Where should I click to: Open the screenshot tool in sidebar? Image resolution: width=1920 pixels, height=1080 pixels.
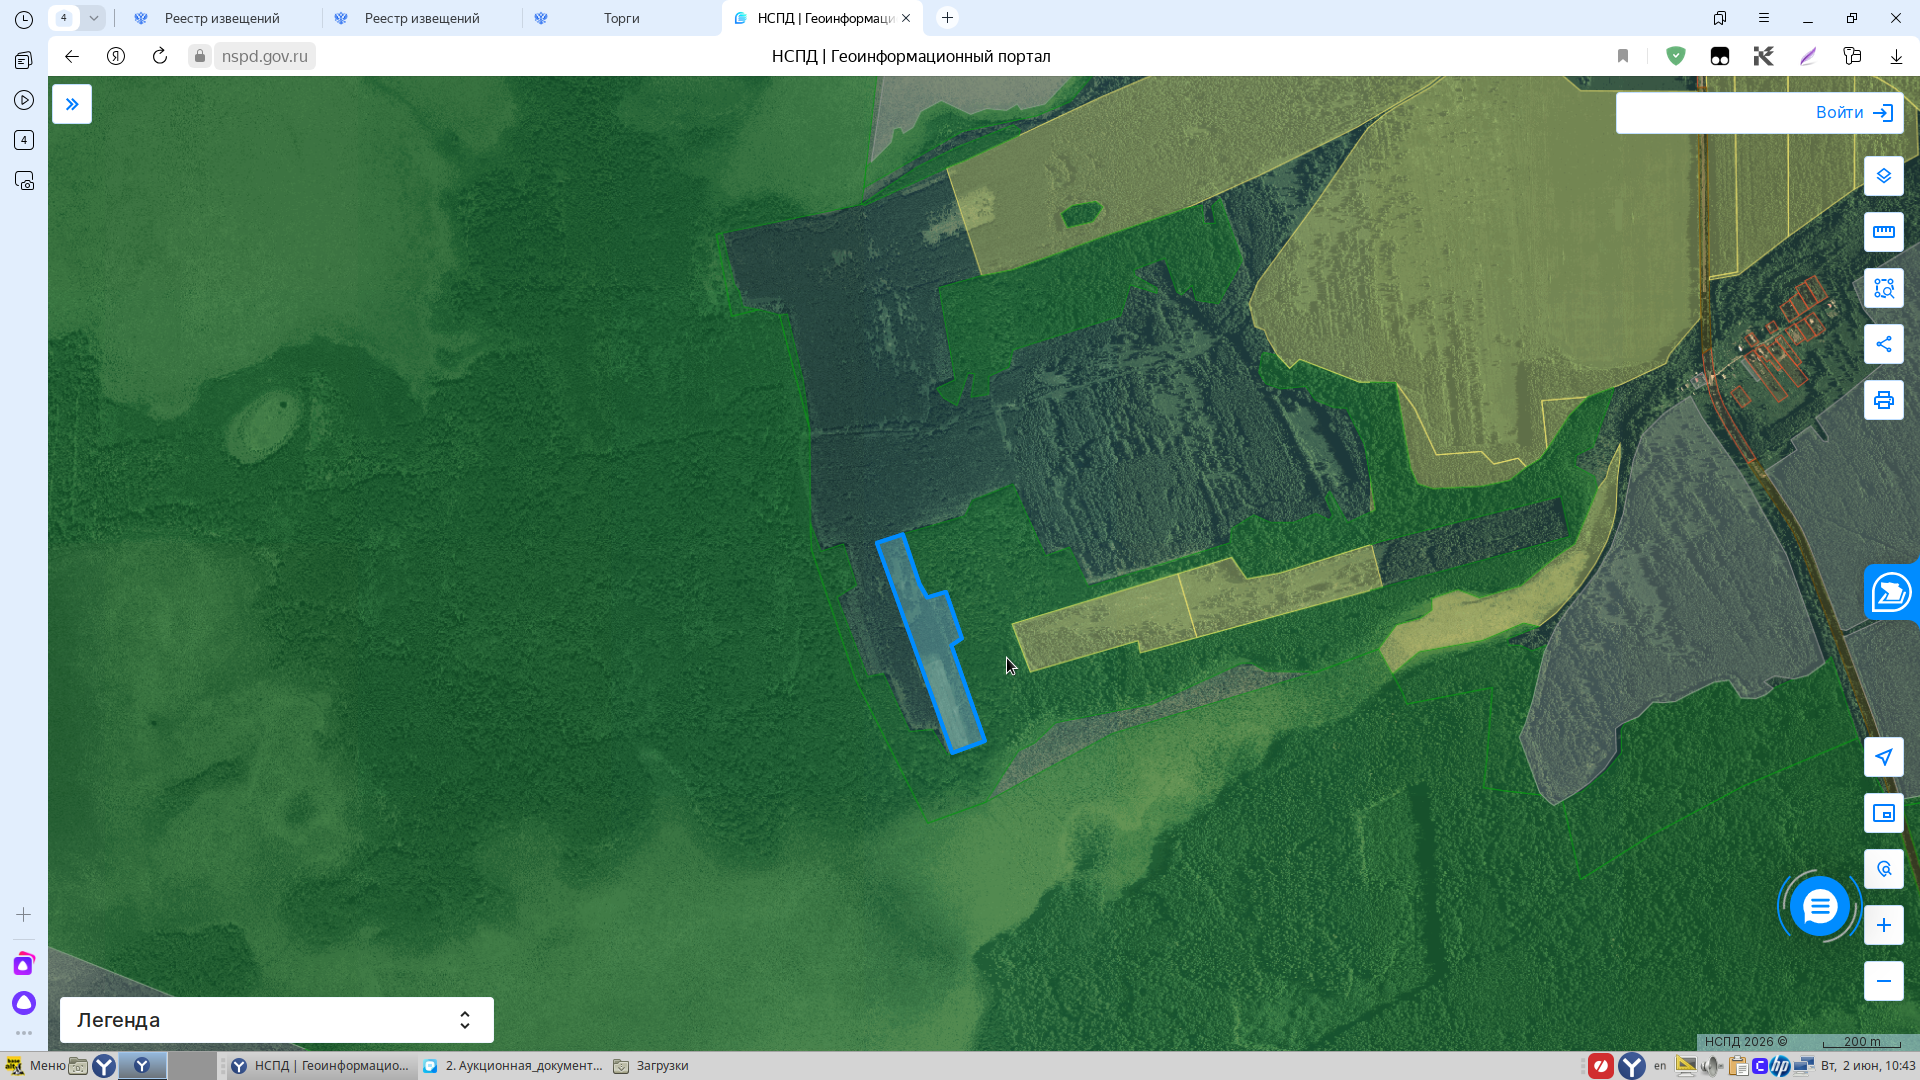(x=24, y=181)
